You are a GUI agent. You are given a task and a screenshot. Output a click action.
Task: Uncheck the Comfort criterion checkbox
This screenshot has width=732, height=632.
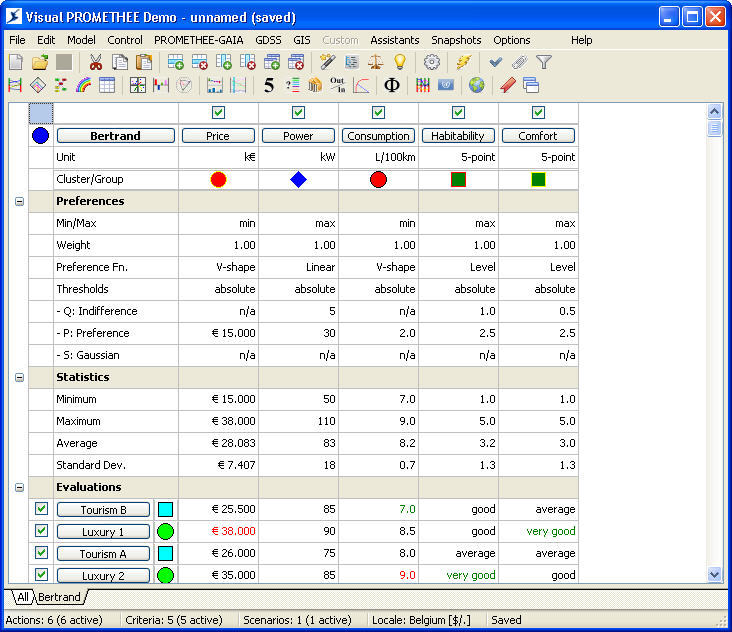pyautogui.click(x=538, y=112)
